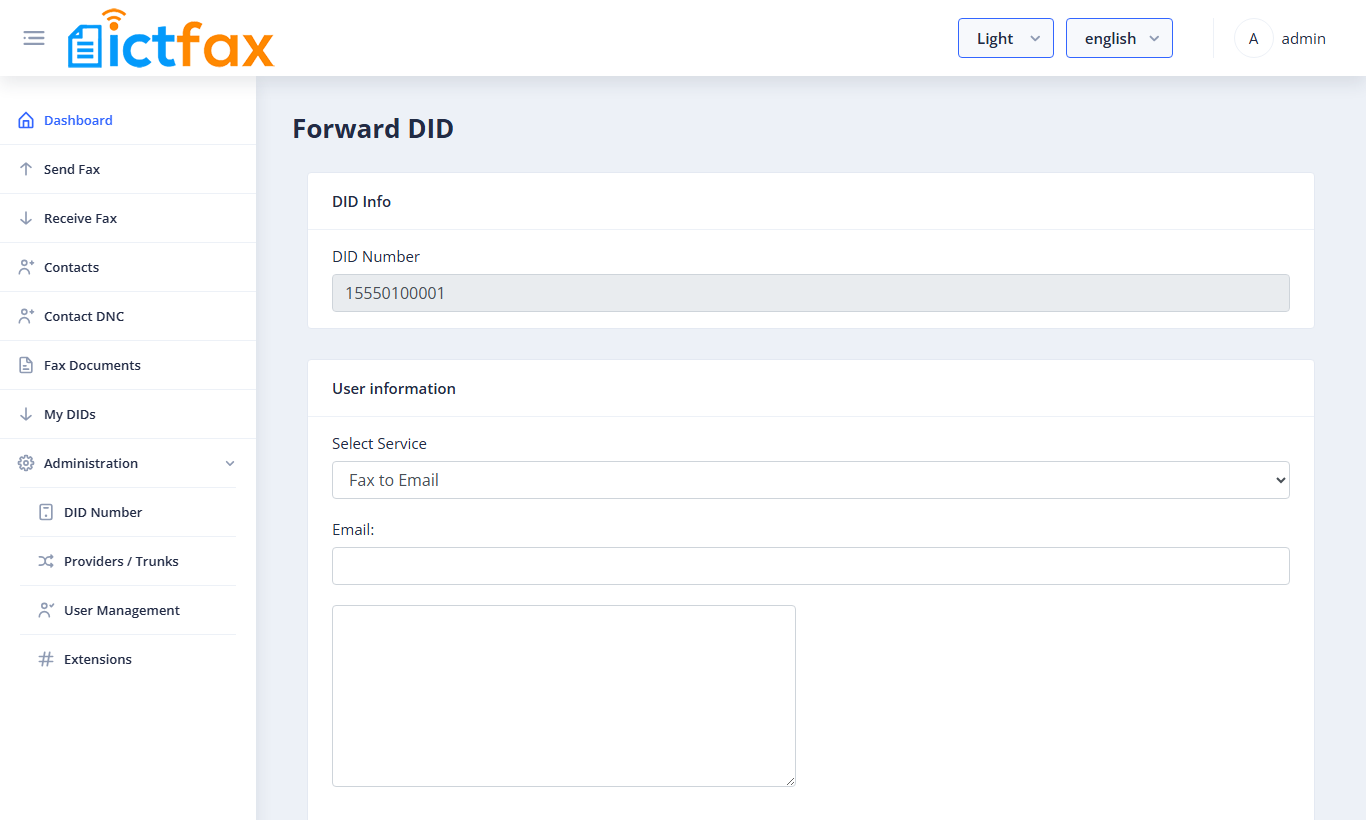The height and width of the screenshot is (820, 1366).
Task: Click the Email: label
Action: (x=353, y=529)
